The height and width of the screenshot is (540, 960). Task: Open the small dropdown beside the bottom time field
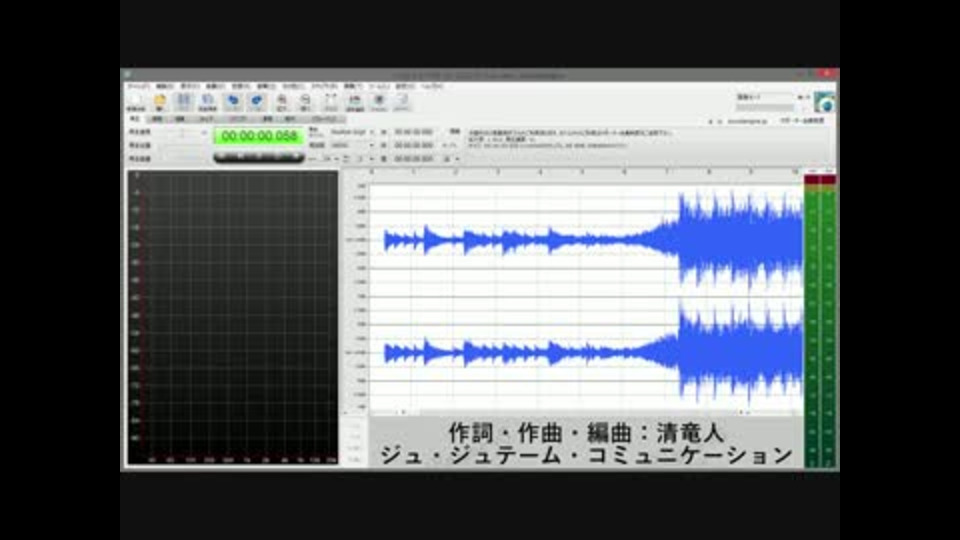click(451, 159)
